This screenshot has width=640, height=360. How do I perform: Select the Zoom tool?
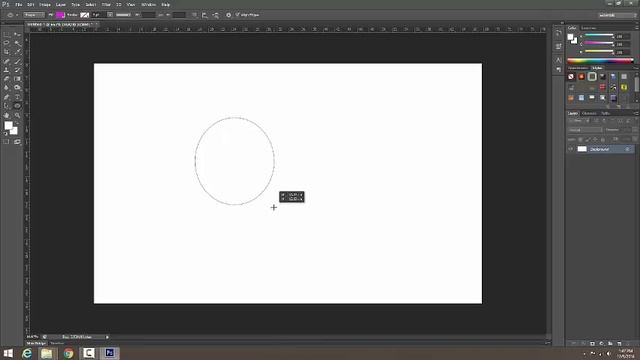(17, 116)
